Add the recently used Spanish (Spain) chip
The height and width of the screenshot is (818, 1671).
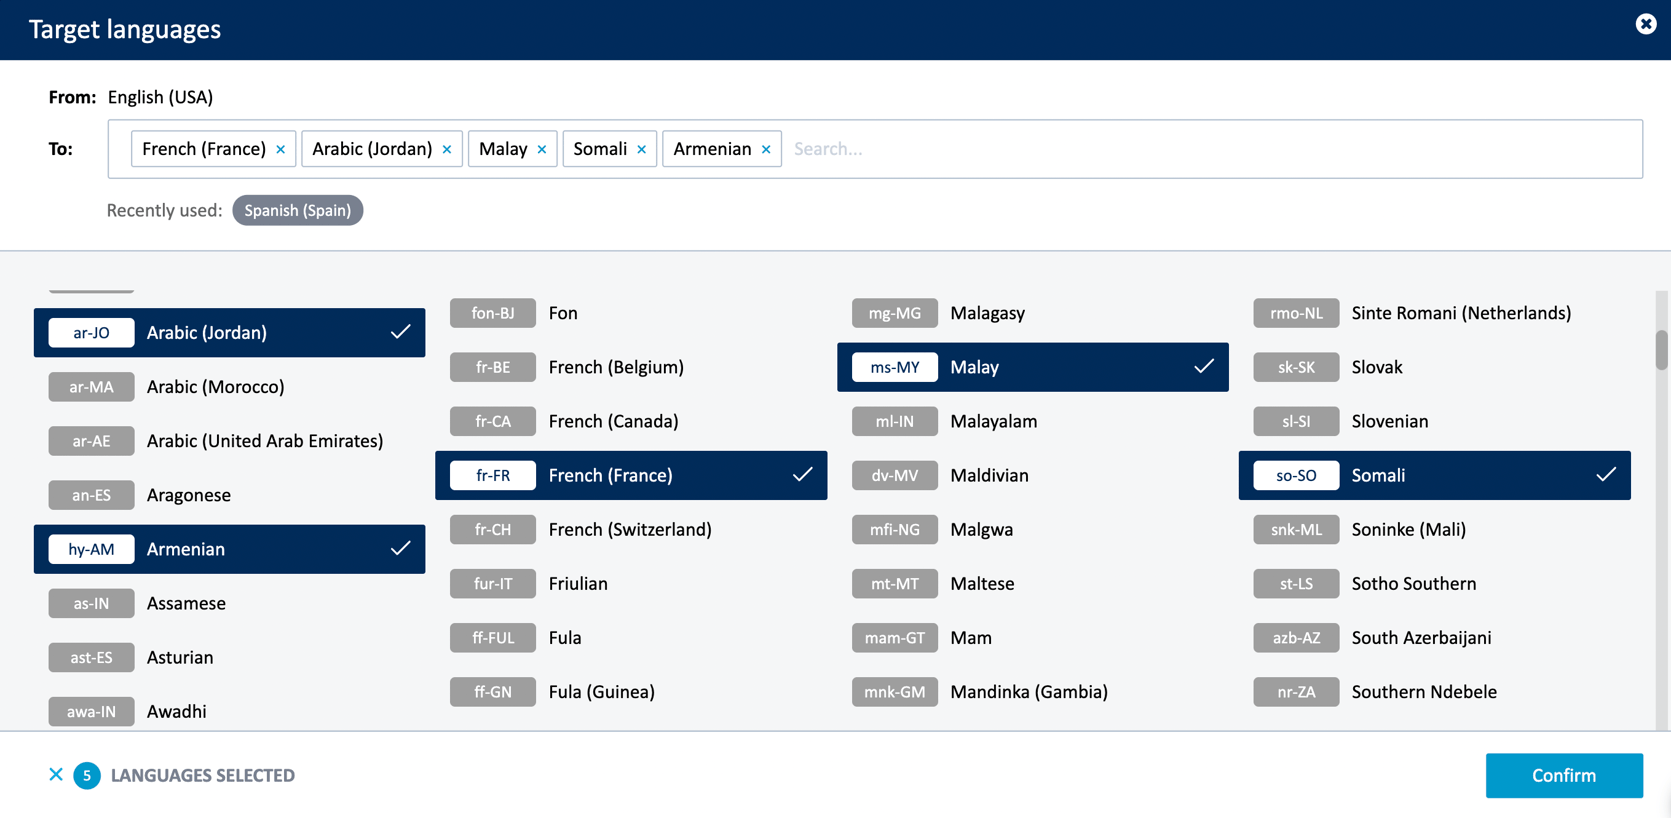(298, 210)
